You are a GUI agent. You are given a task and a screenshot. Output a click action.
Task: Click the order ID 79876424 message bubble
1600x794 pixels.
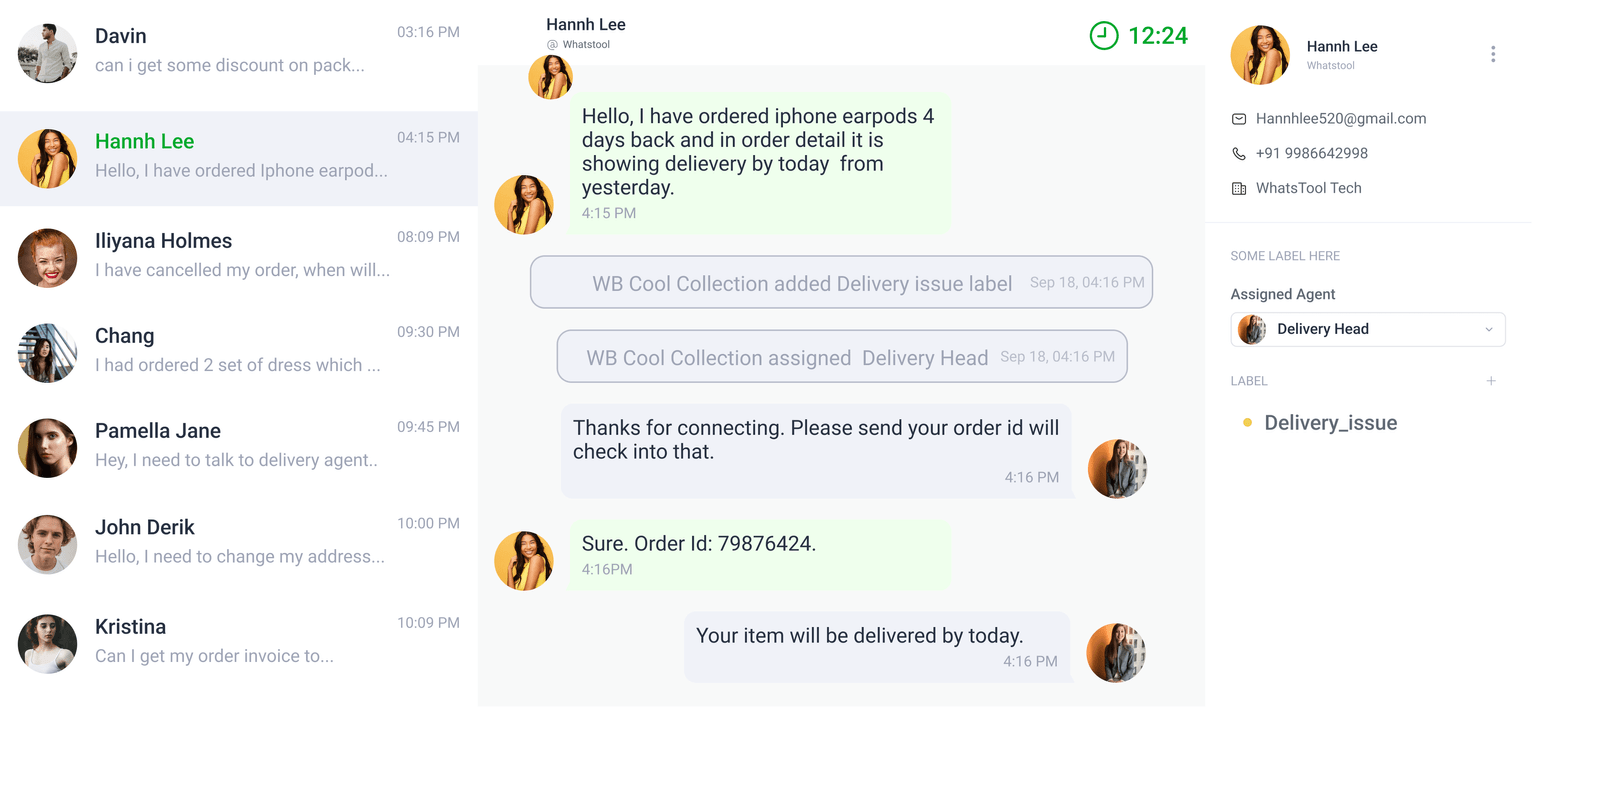(758, 555)
